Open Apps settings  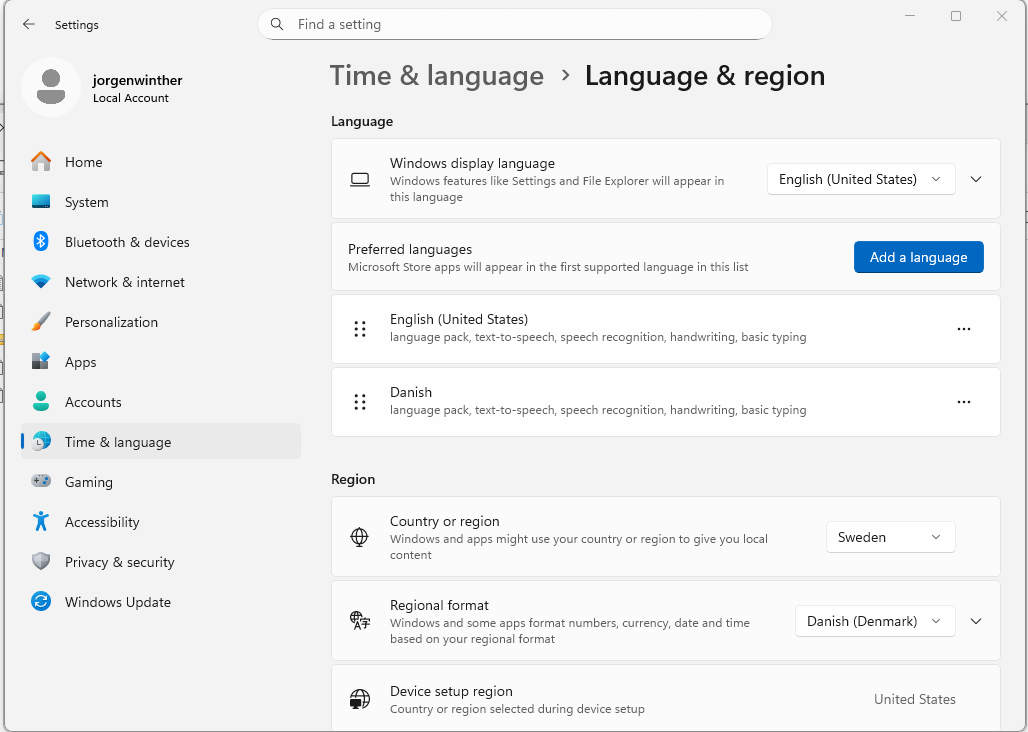(x=161, y=362)
